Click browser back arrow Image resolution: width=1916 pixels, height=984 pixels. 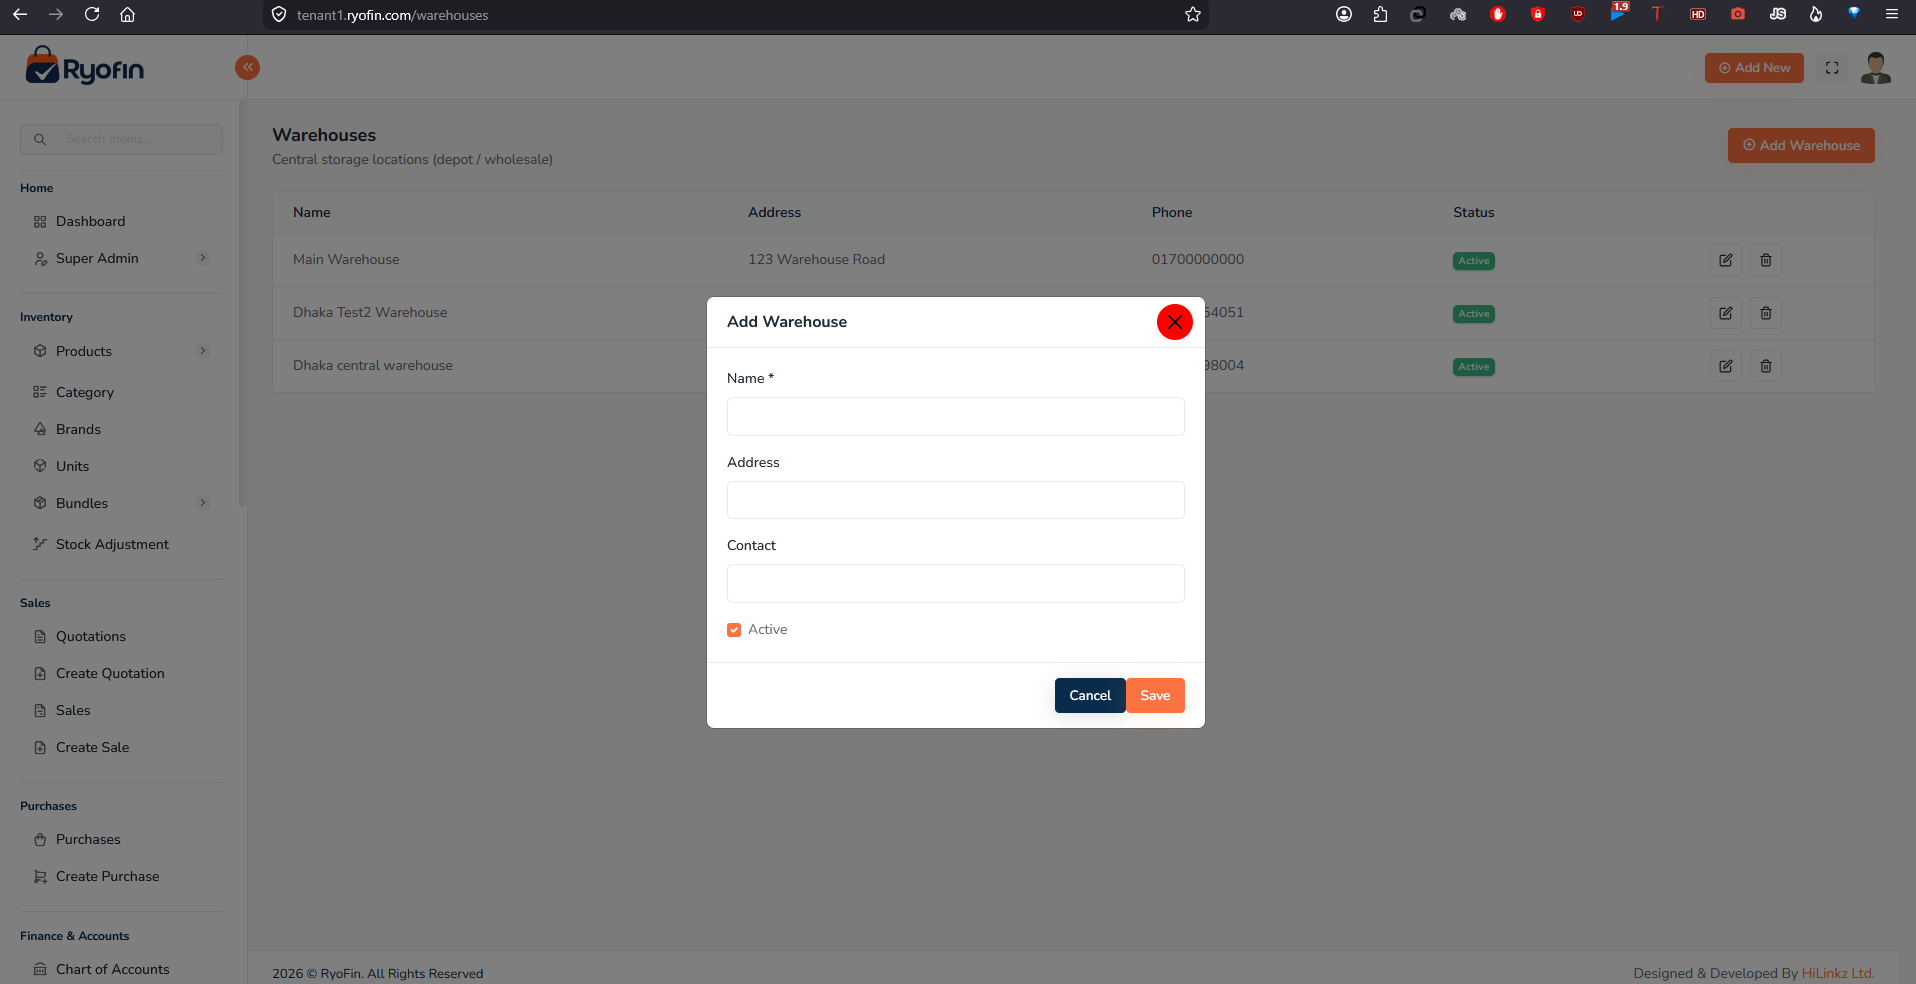pyautogui.click(x=20, y=14)
